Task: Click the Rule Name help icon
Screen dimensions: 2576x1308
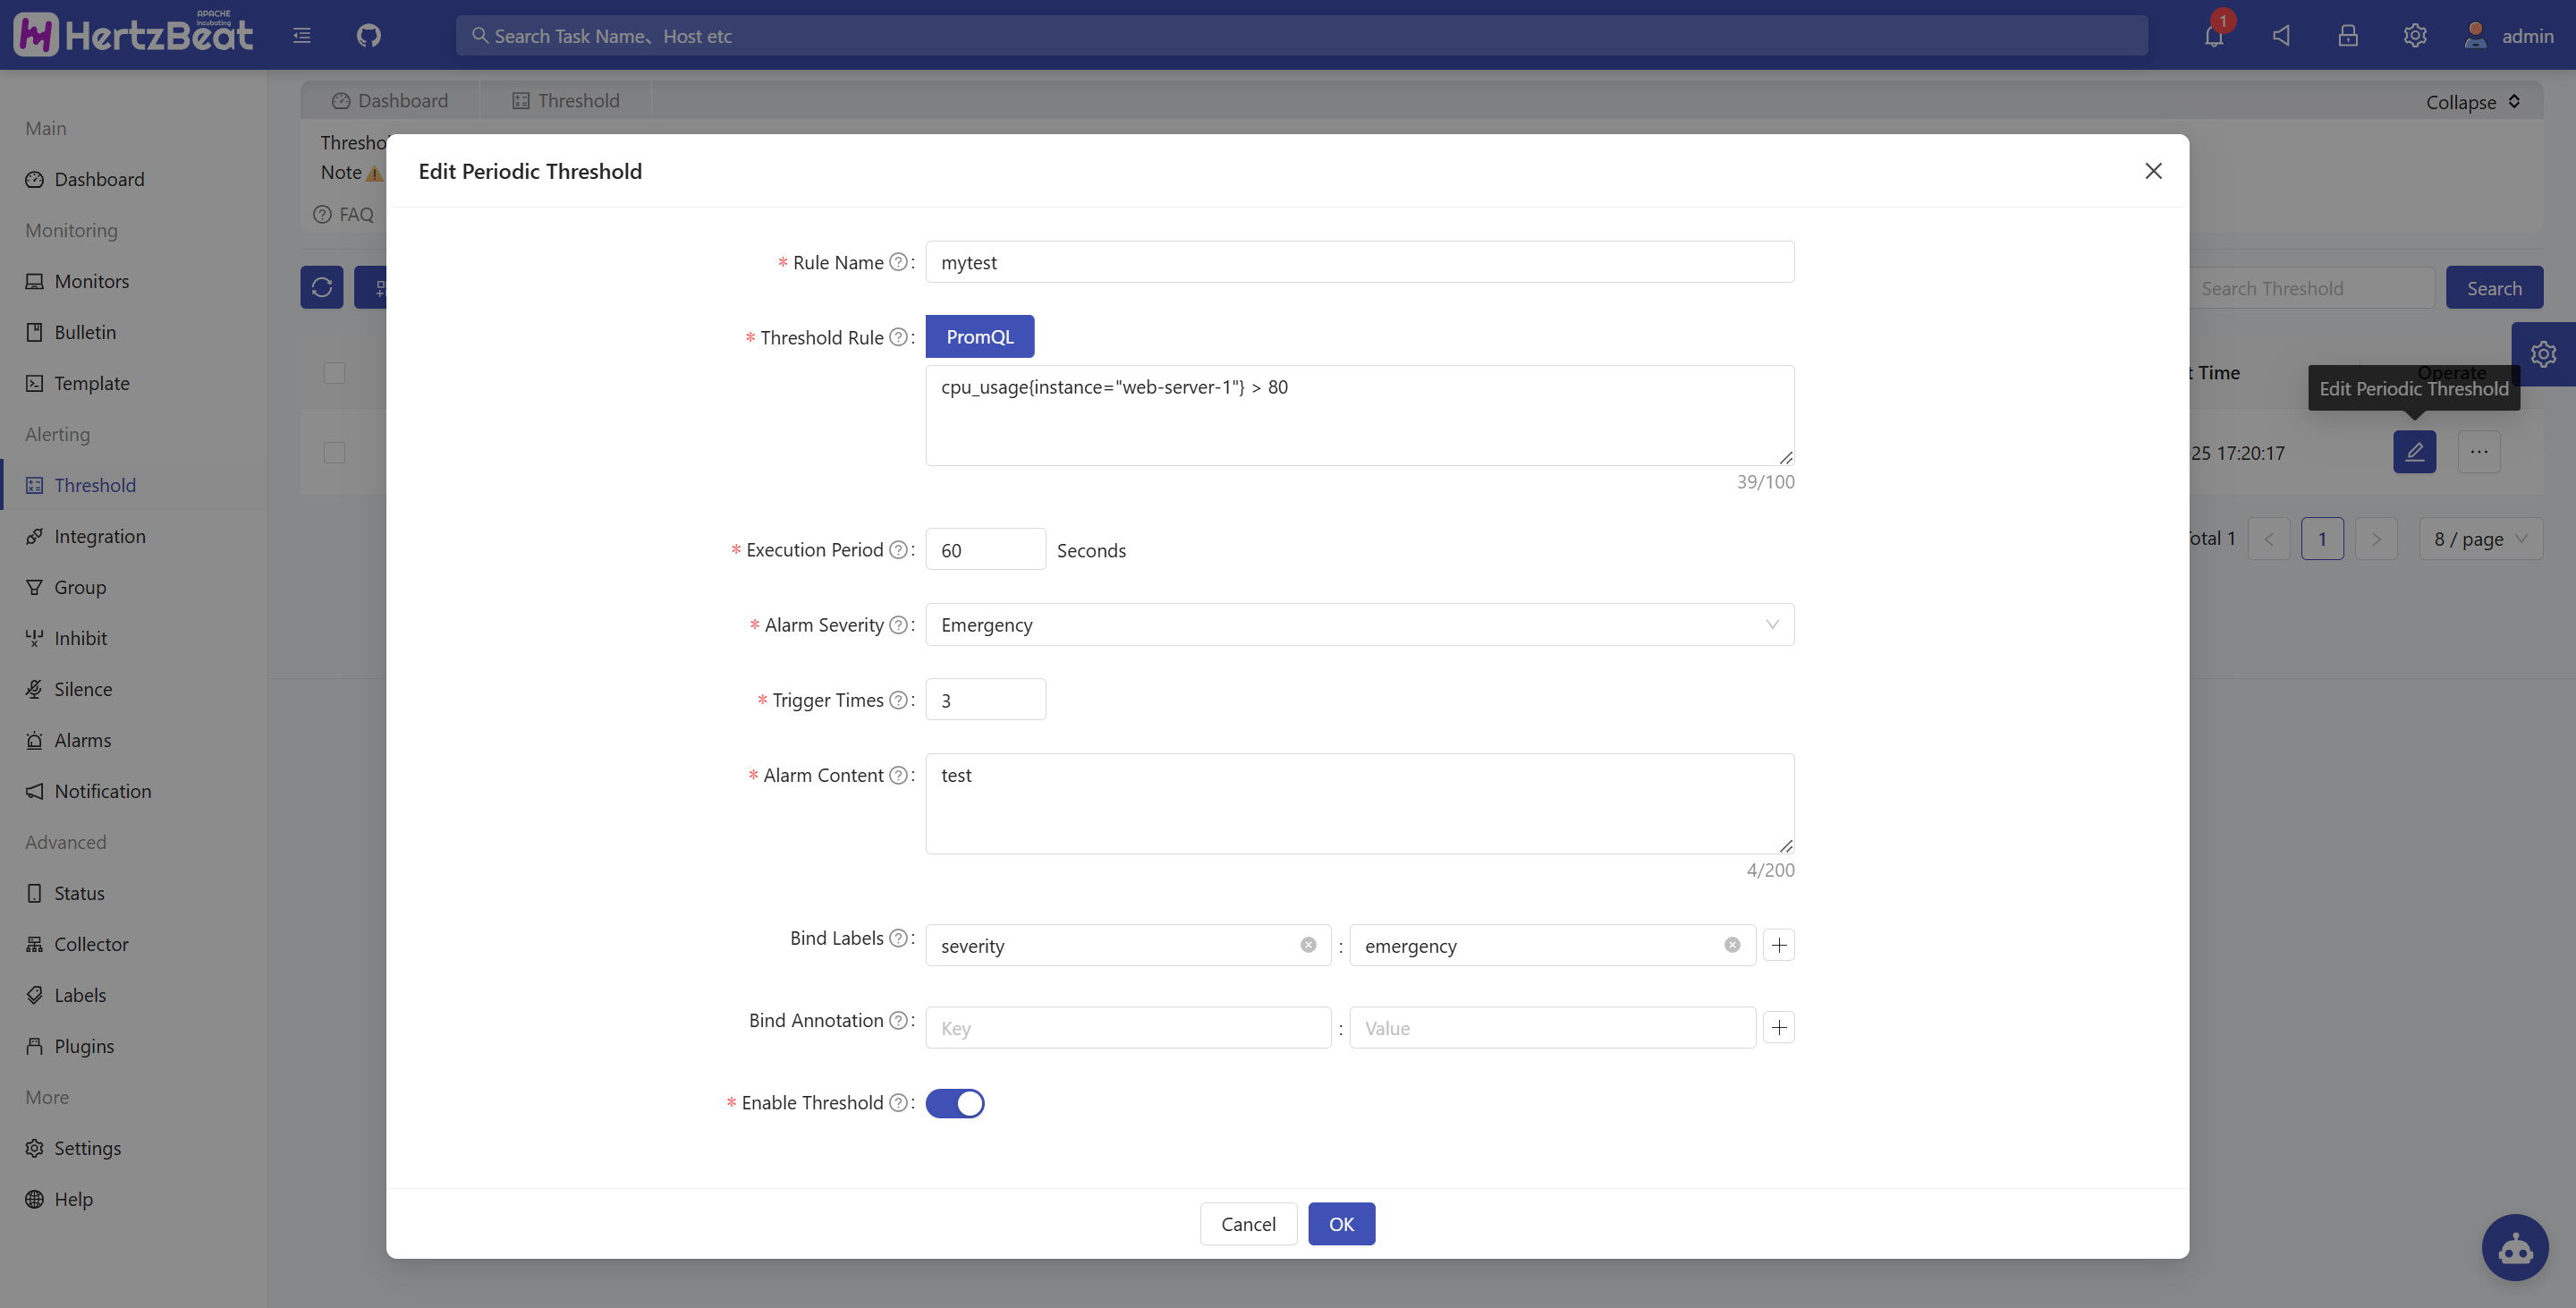Action: pyautogui.click(x=898, y=262)
